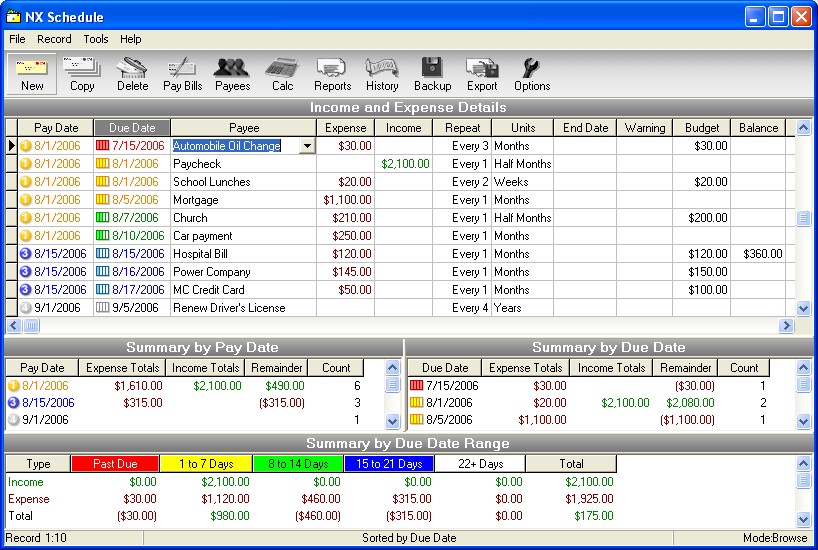Click the Backup floppy disk icon
The height and width of the screenshot is (550, 818).
click(x=432, y=74)
